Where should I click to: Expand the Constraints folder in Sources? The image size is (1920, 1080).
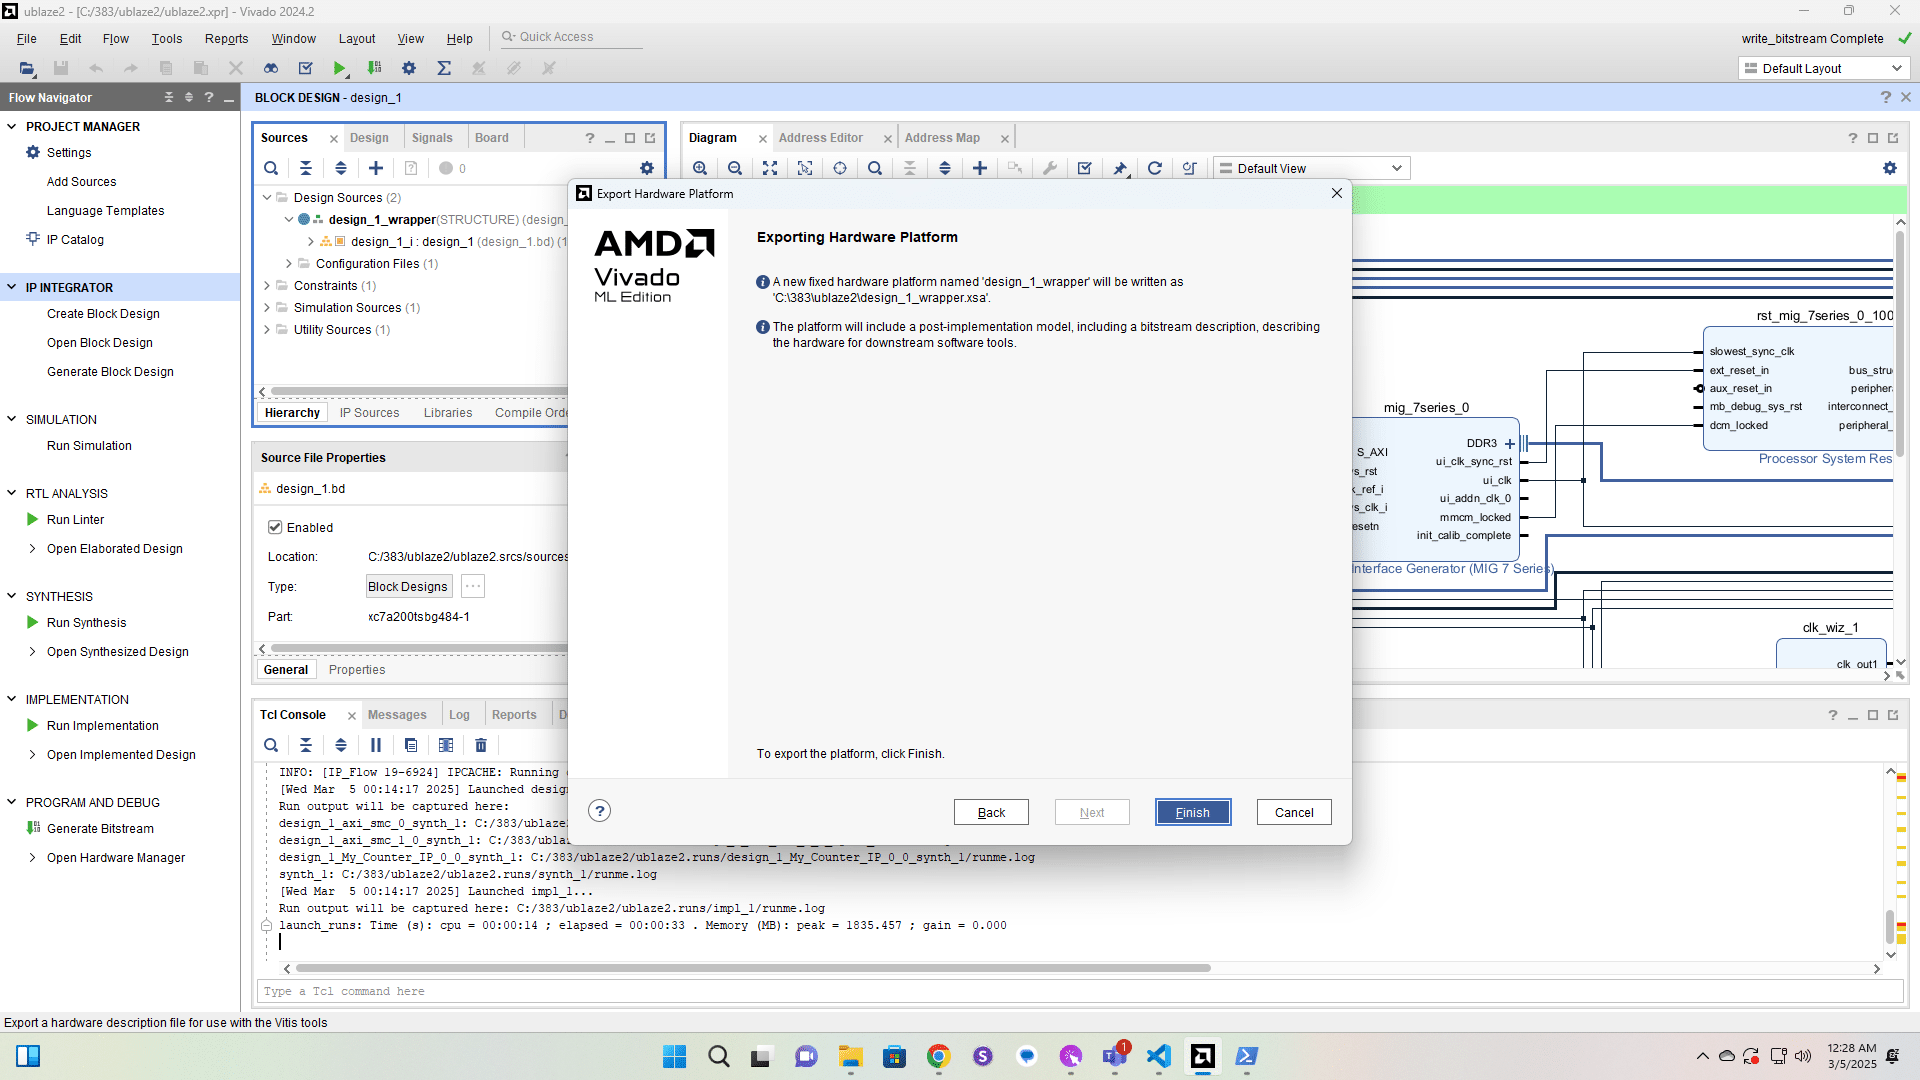coord(267,286)
